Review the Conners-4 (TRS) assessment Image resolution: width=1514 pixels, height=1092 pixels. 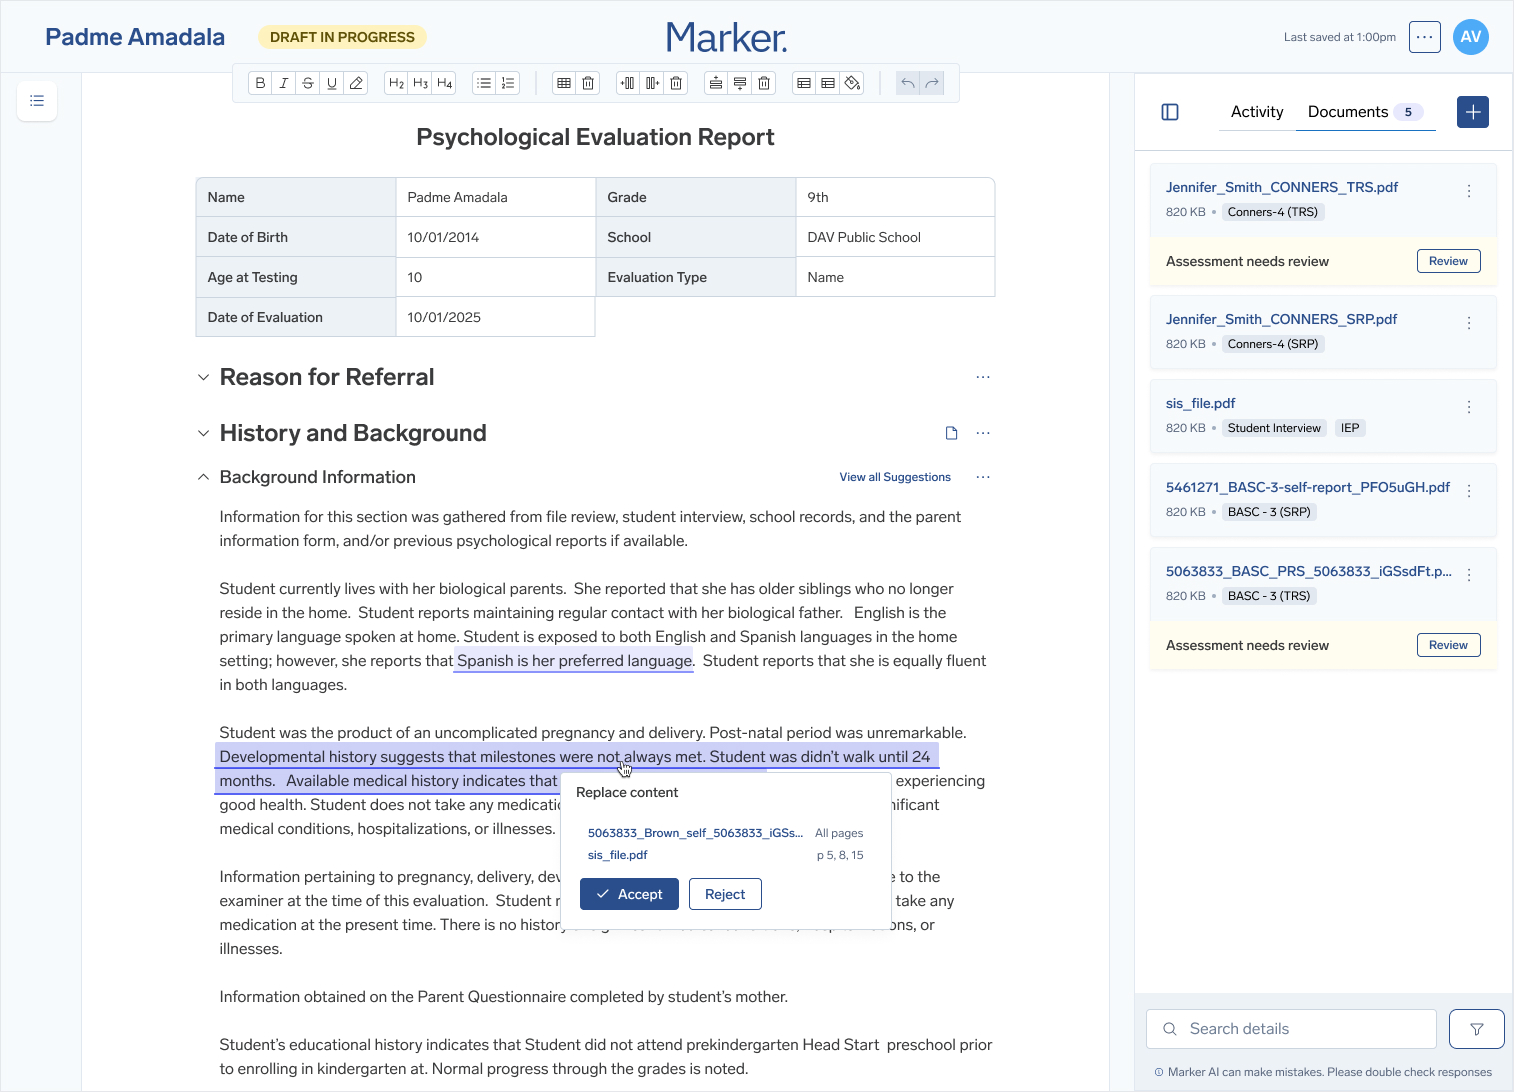click(x=1448, y=261)
